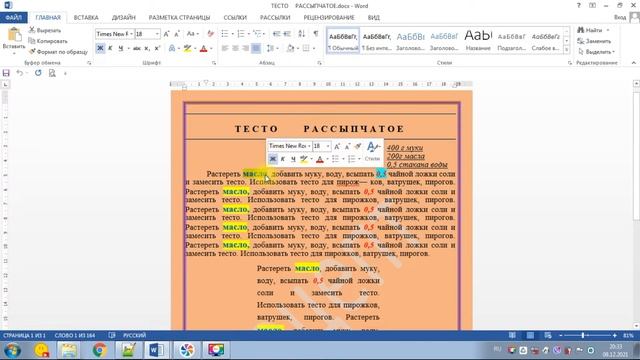This screenshot has width=640, height=360.
Task: Click Cut (Вырезать) in the clipboard group
Action: point(45,30)
